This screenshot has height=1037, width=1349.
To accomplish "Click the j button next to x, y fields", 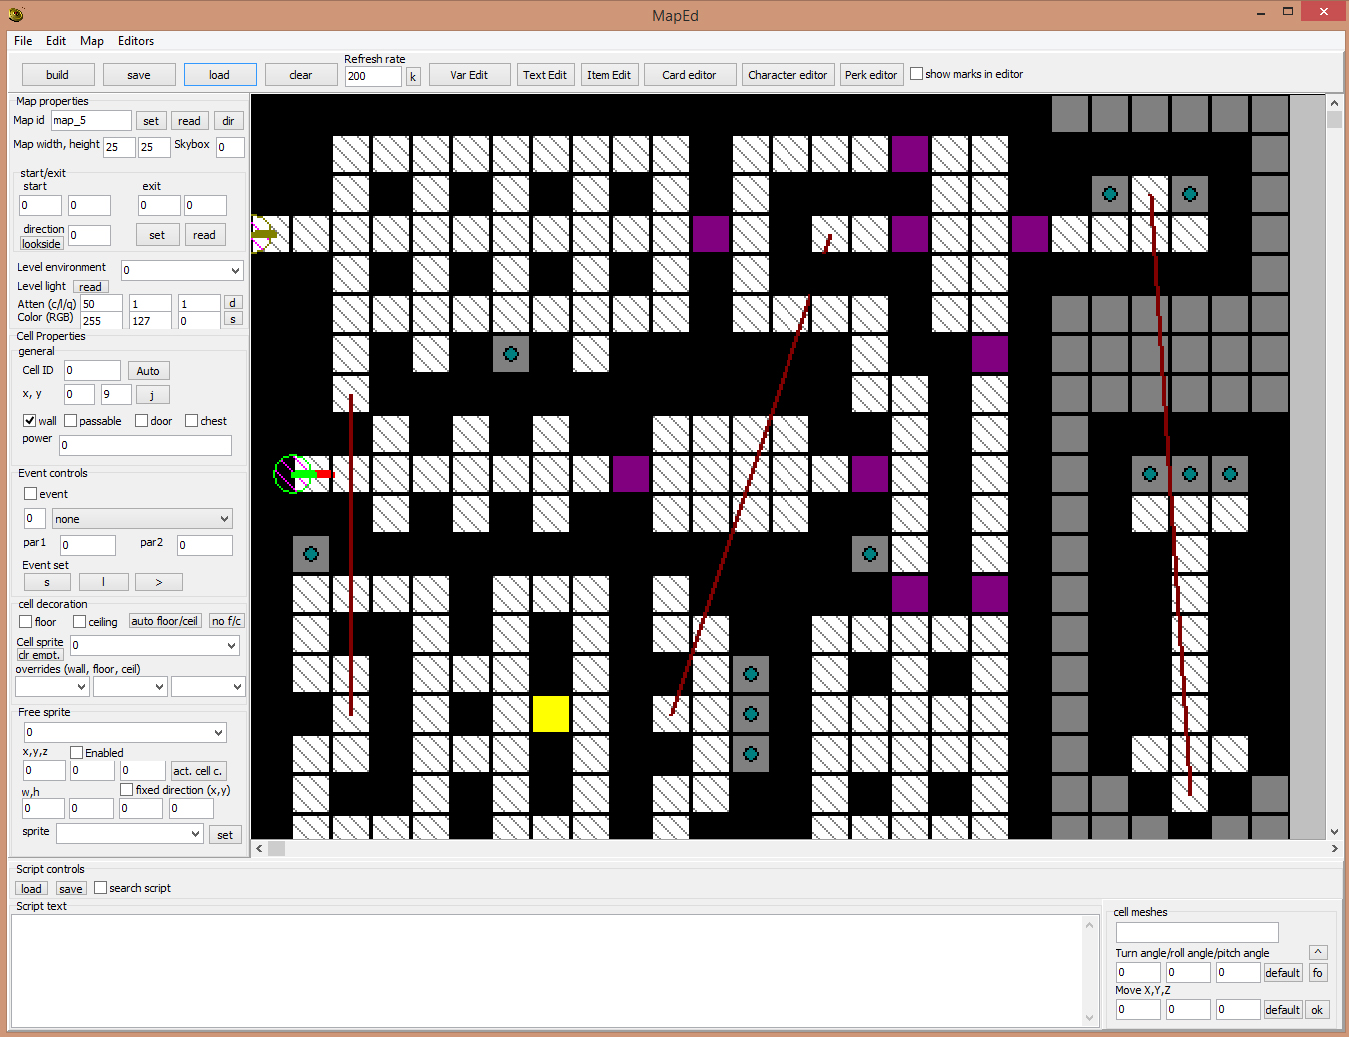I will coord(152,395).
